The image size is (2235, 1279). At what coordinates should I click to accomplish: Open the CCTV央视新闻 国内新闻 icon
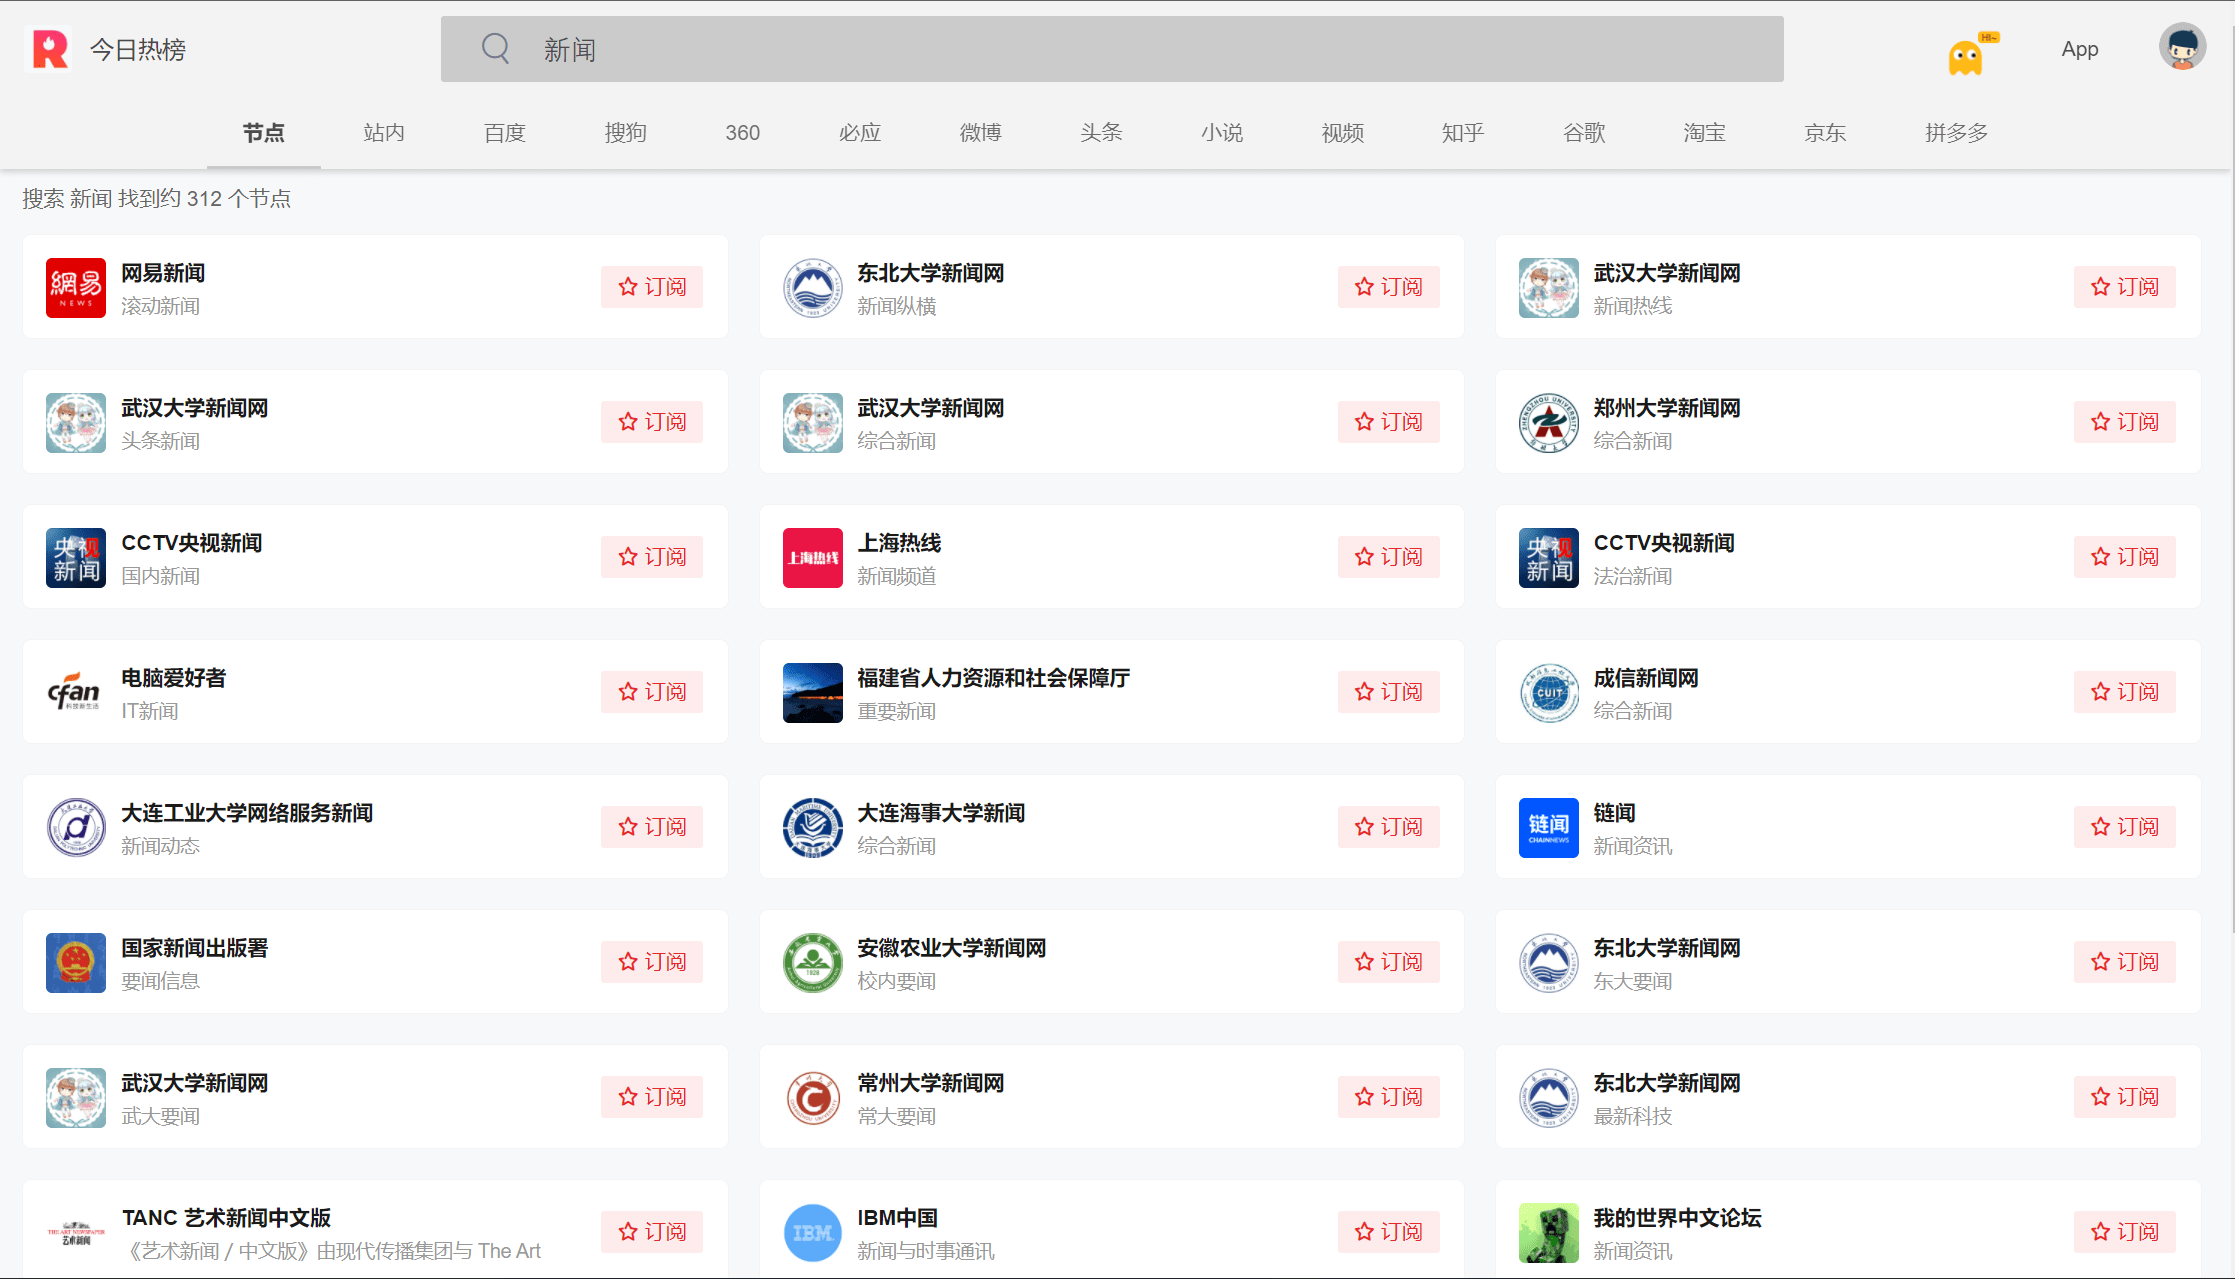[76, 558]
